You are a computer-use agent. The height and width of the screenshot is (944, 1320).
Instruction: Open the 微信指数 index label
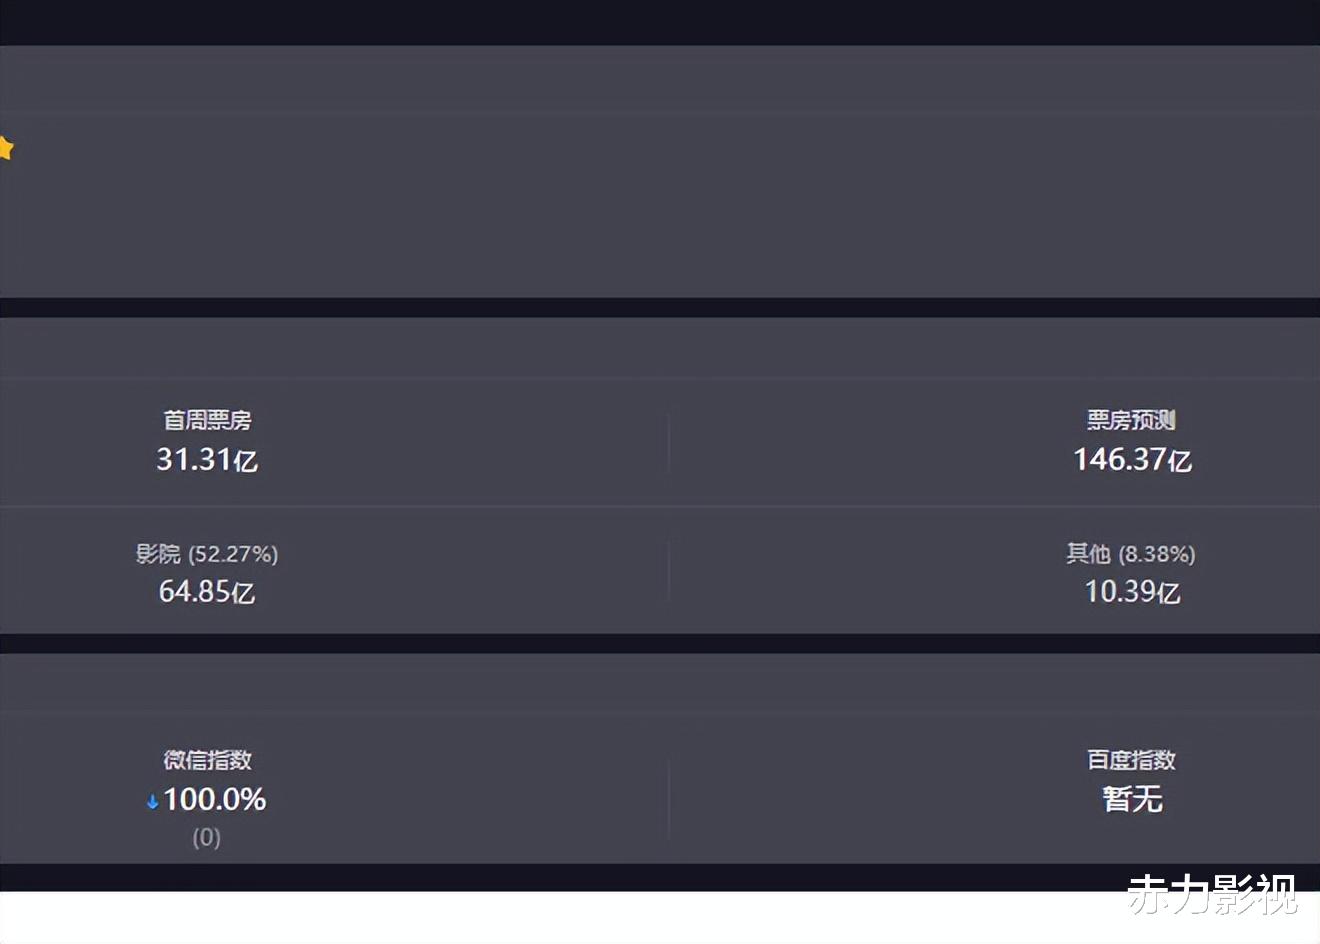coord(207,760)
